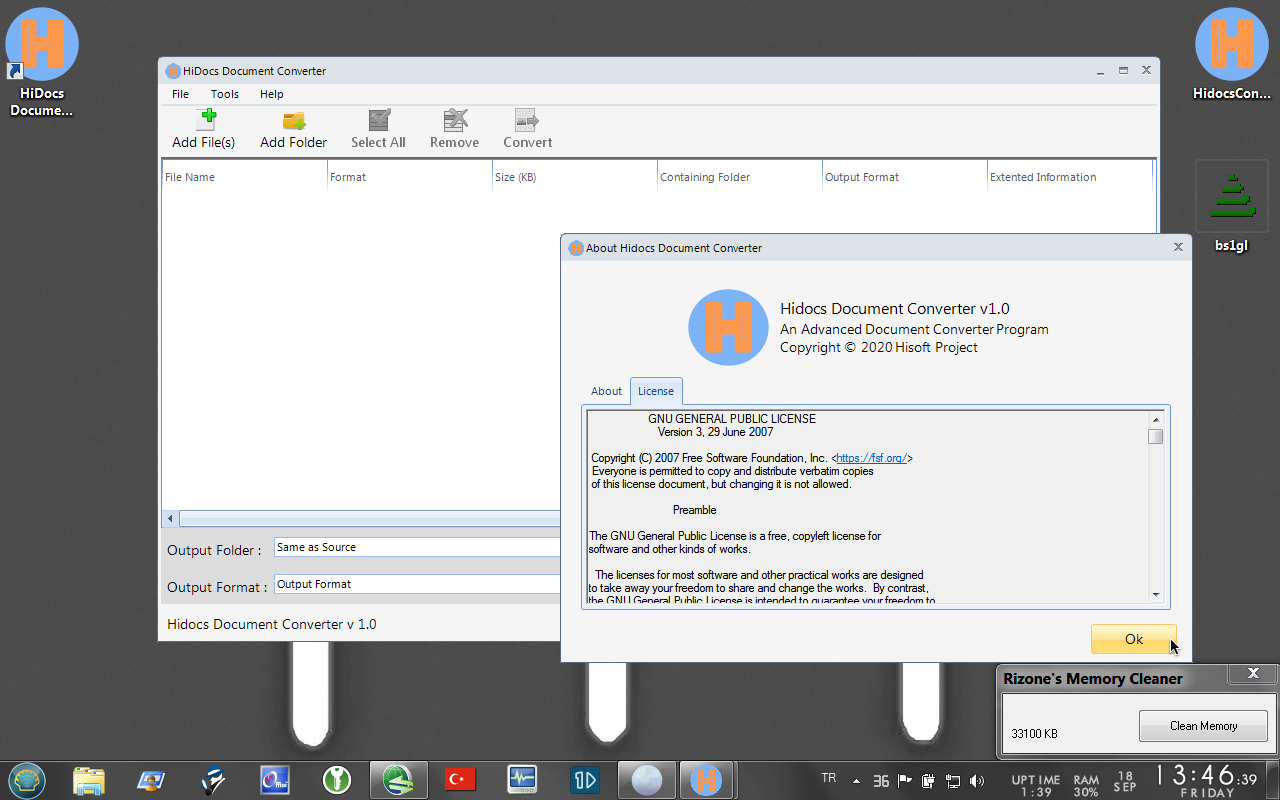Click the volume speaker tray icon
1280x800 pixels.
click(x=977, y=781)
